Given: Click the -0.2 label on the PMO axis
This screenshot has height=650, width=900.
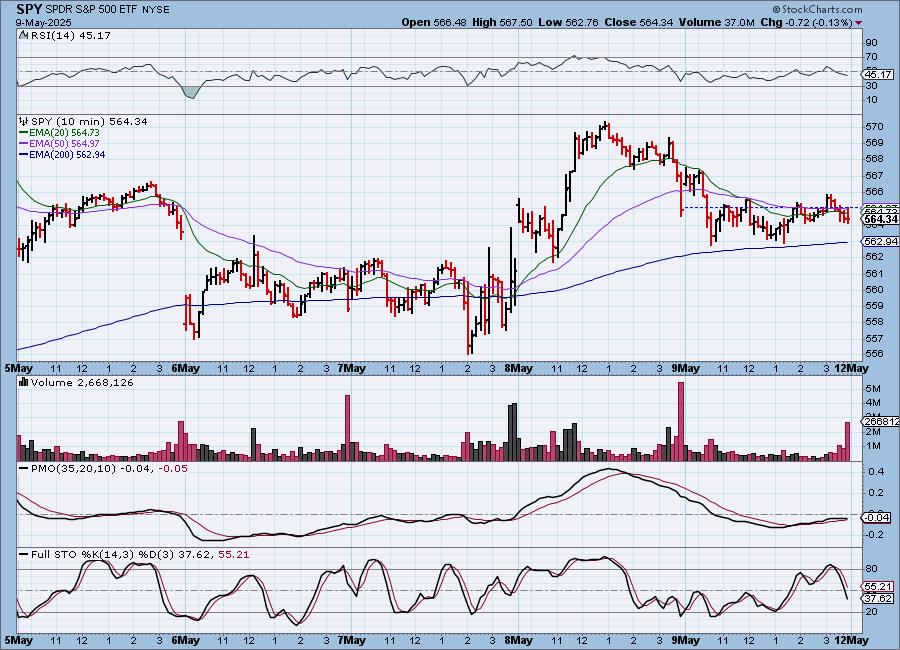Looking at the screenshot, I should pyautogui.click(x=875, y=534).
